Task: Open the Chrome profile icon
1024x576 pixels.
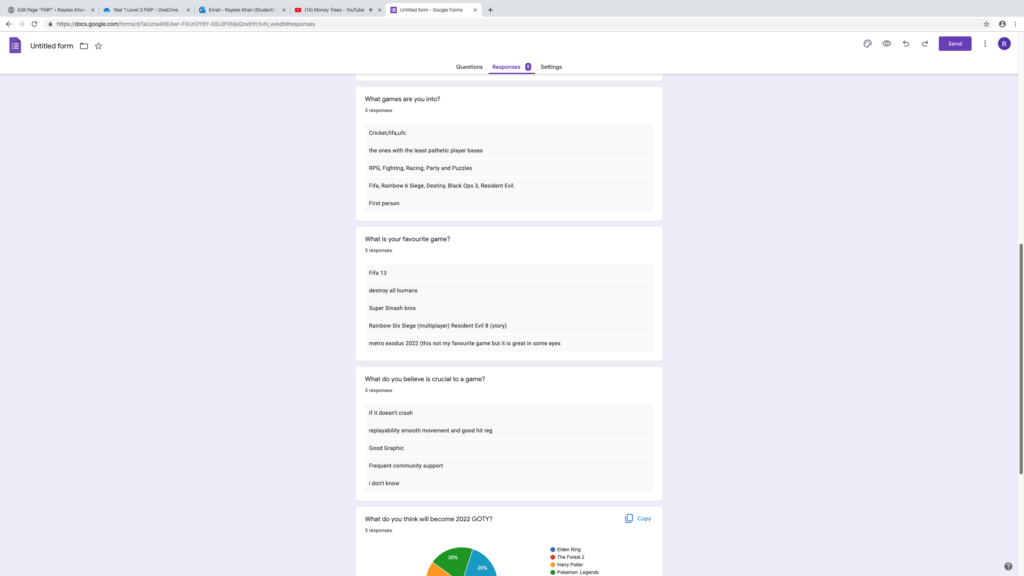Action: pyautogui.click(x=1002, y=24)
